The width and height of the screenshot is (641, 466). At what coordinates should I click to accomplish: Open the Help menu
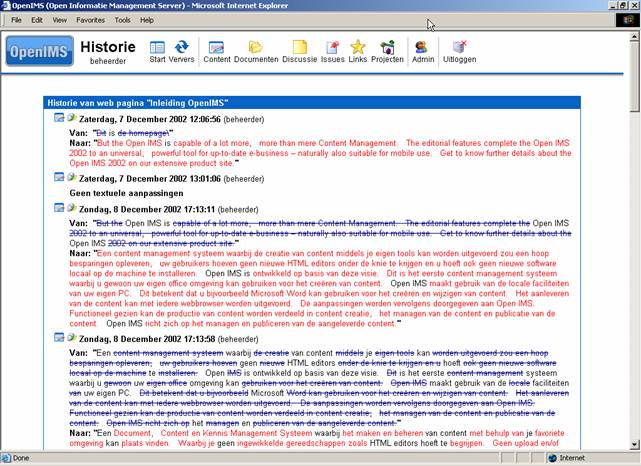[x=147, y=20]
